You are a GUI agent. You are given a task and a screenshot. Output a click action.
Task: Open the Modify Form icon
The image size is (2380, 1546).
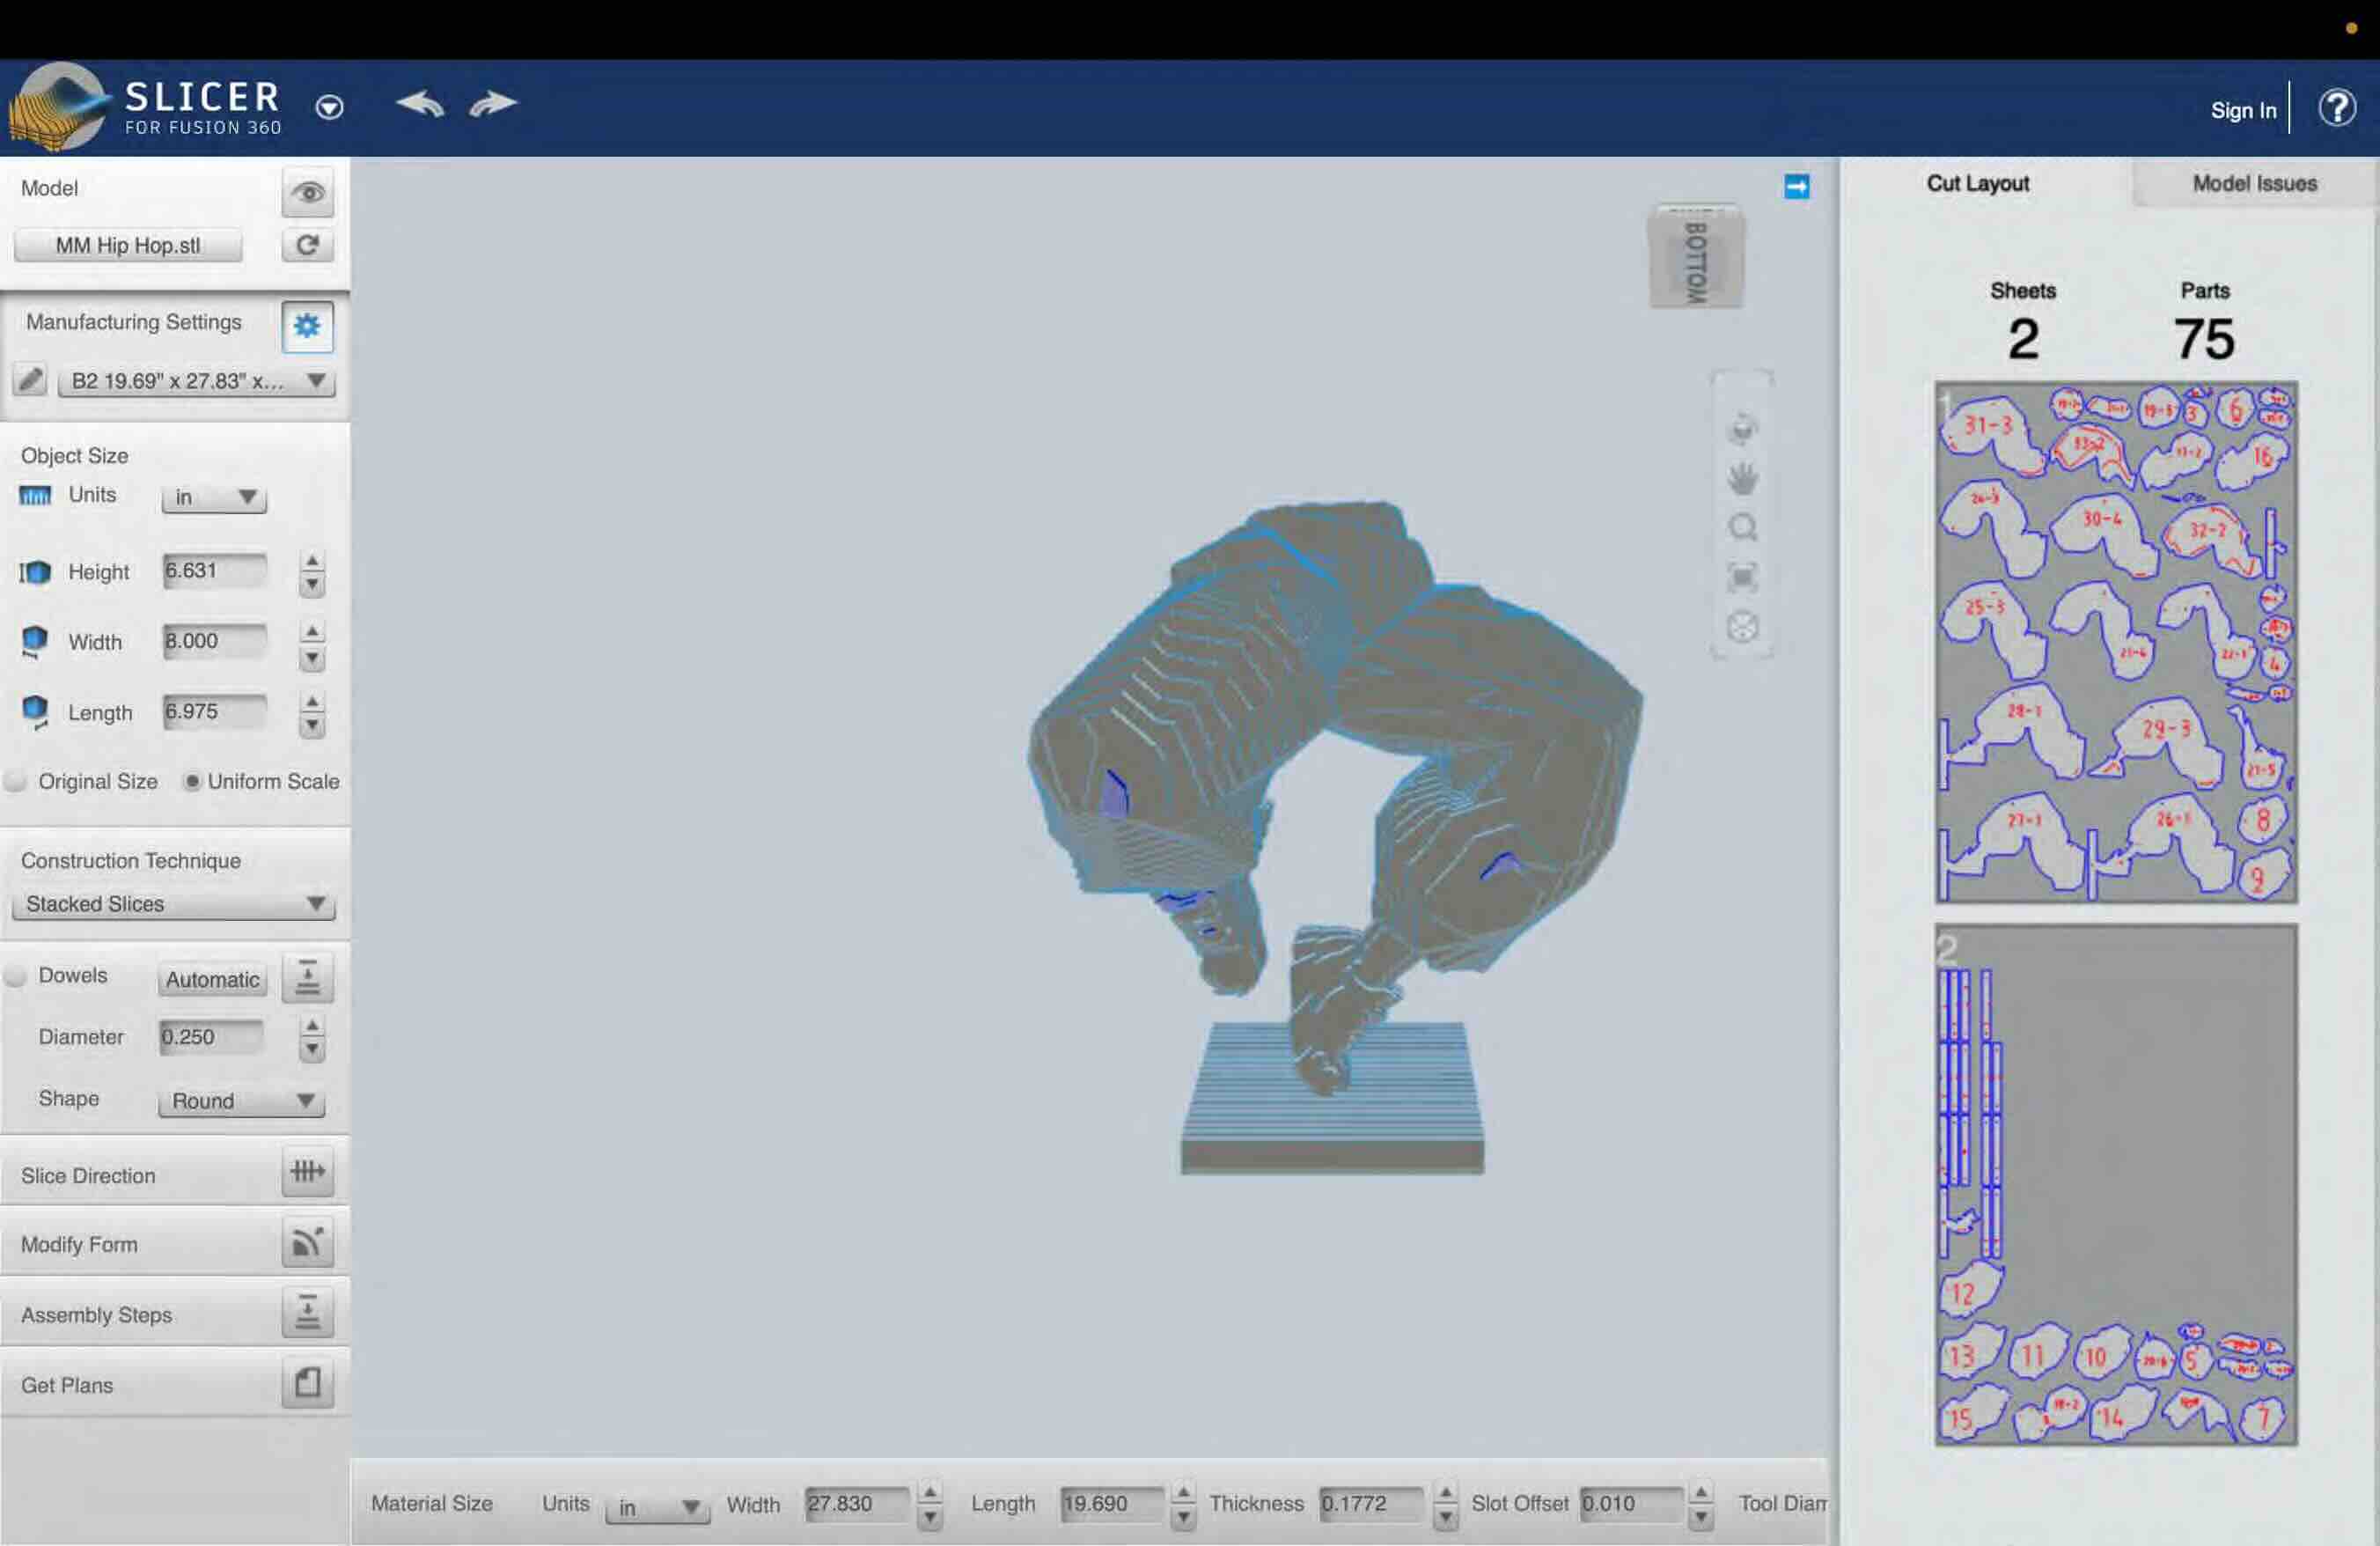[x=307, y=1242]
